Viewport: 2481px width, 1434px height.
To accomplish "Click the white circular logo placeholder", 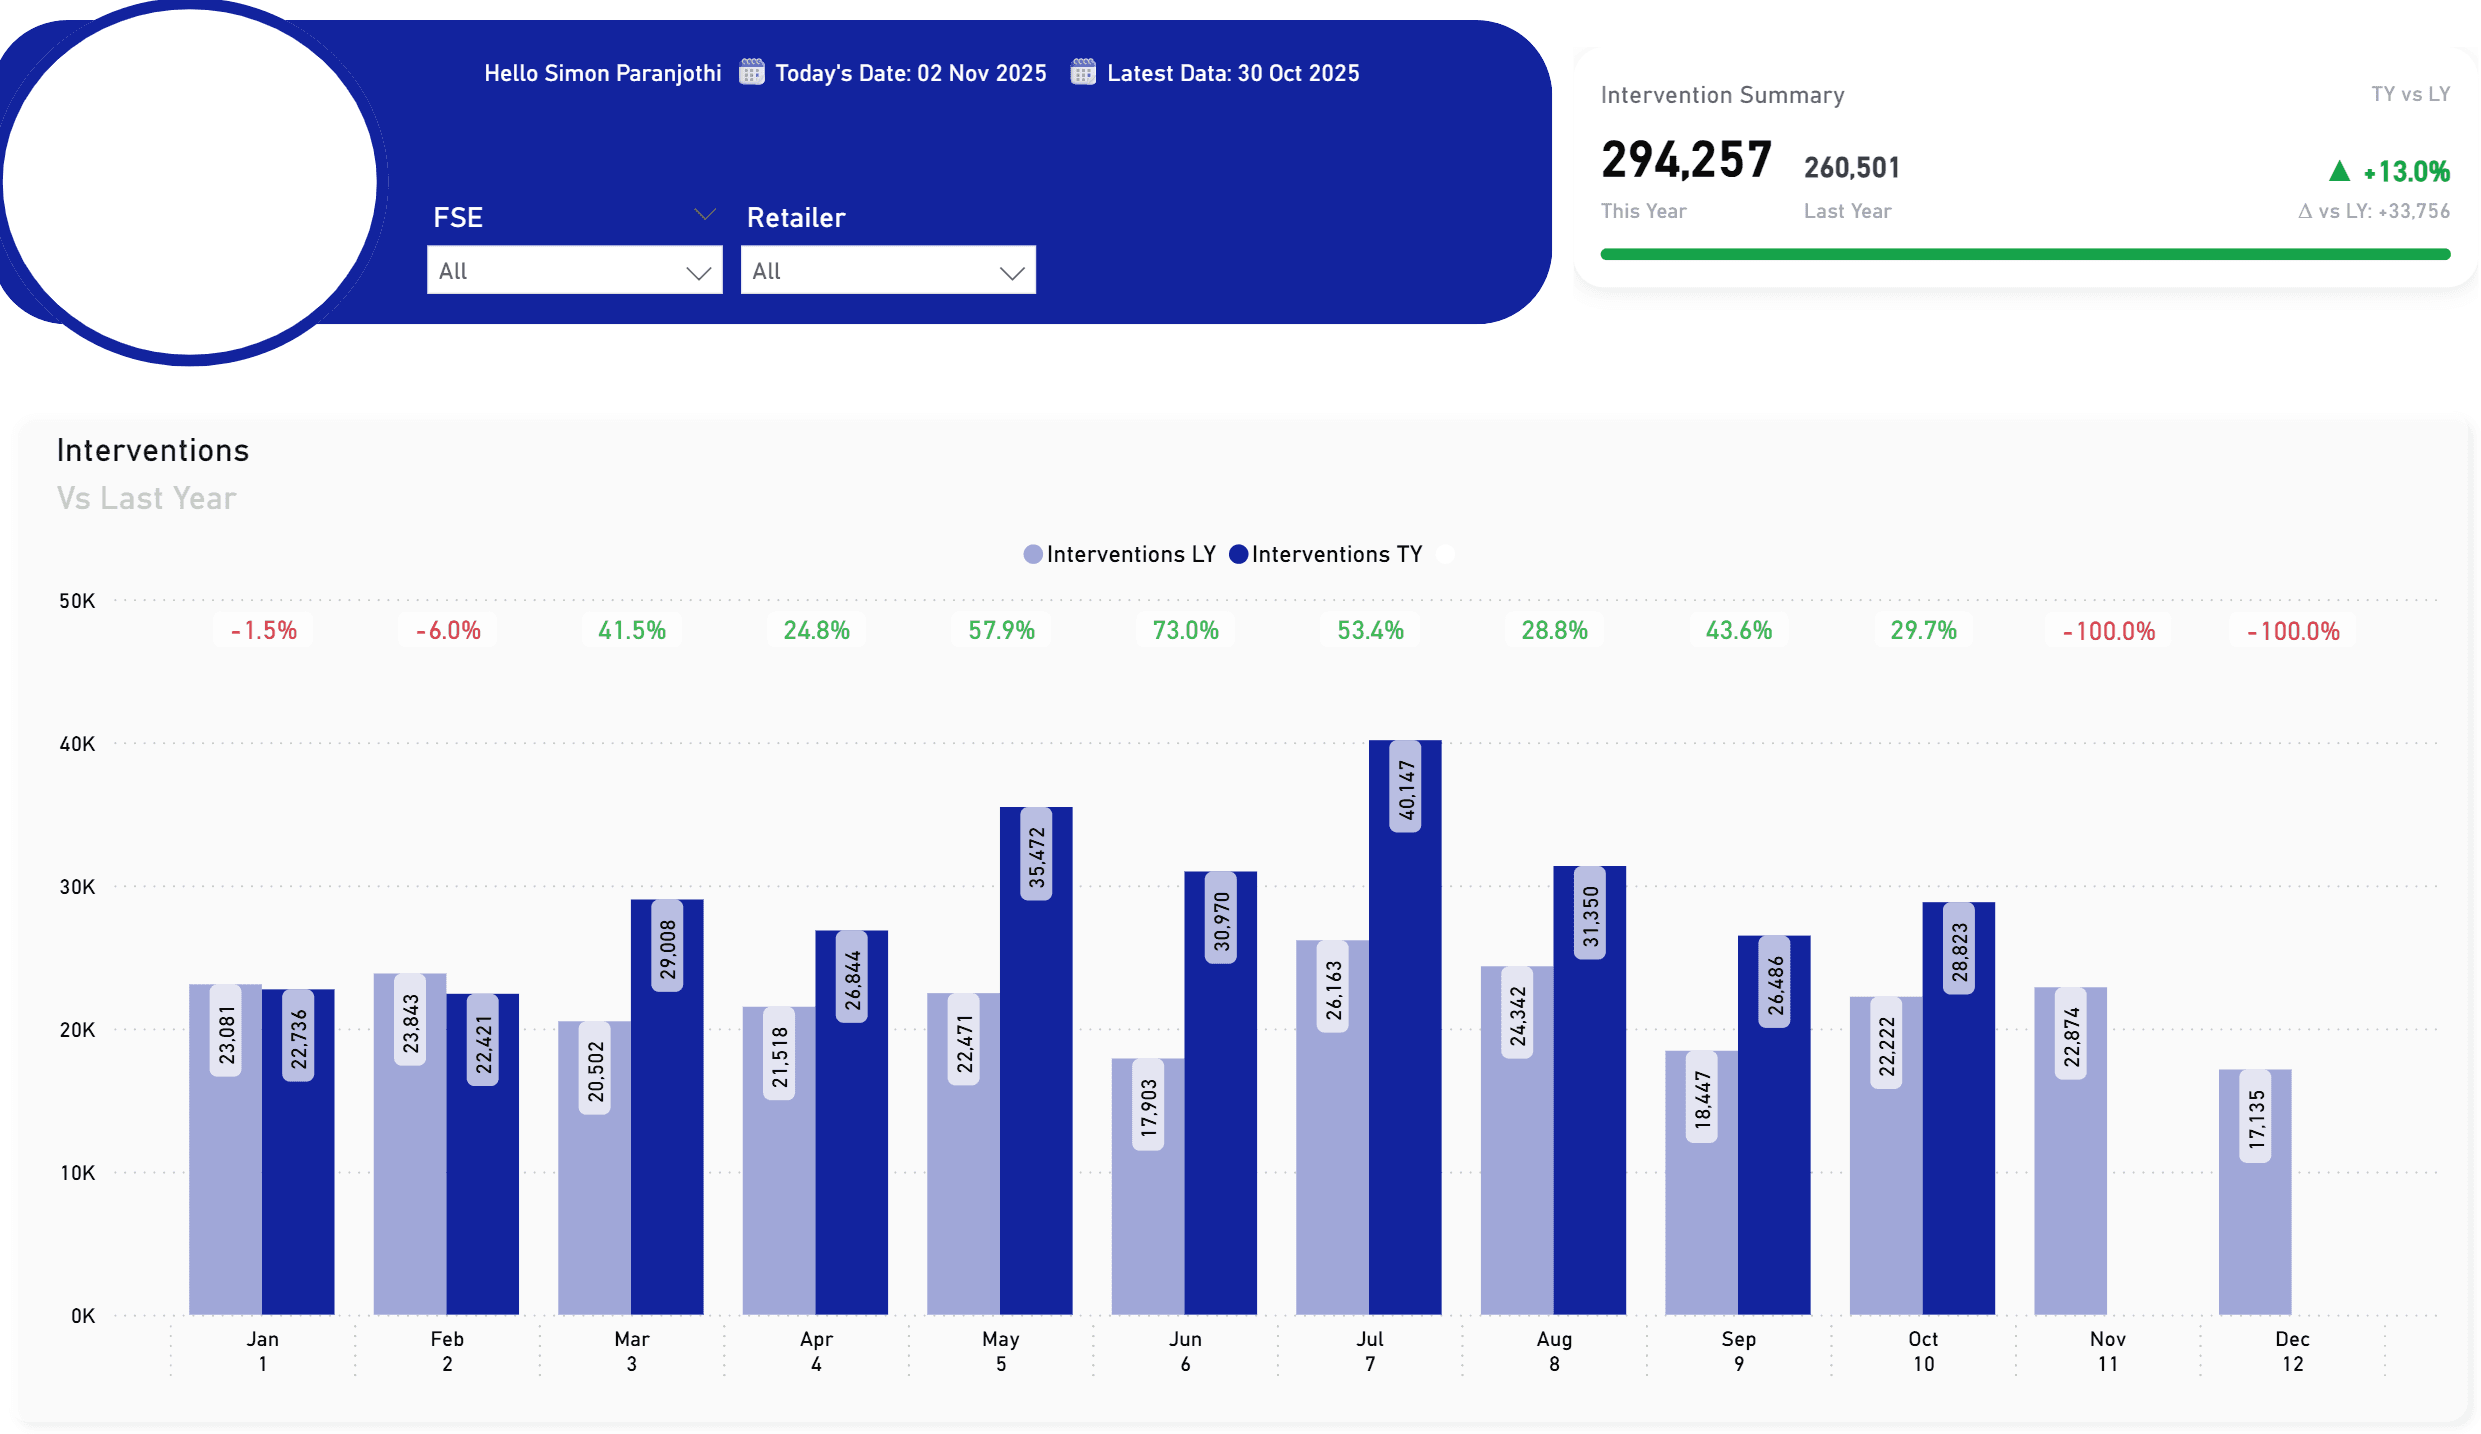I will tap(190, 182).
